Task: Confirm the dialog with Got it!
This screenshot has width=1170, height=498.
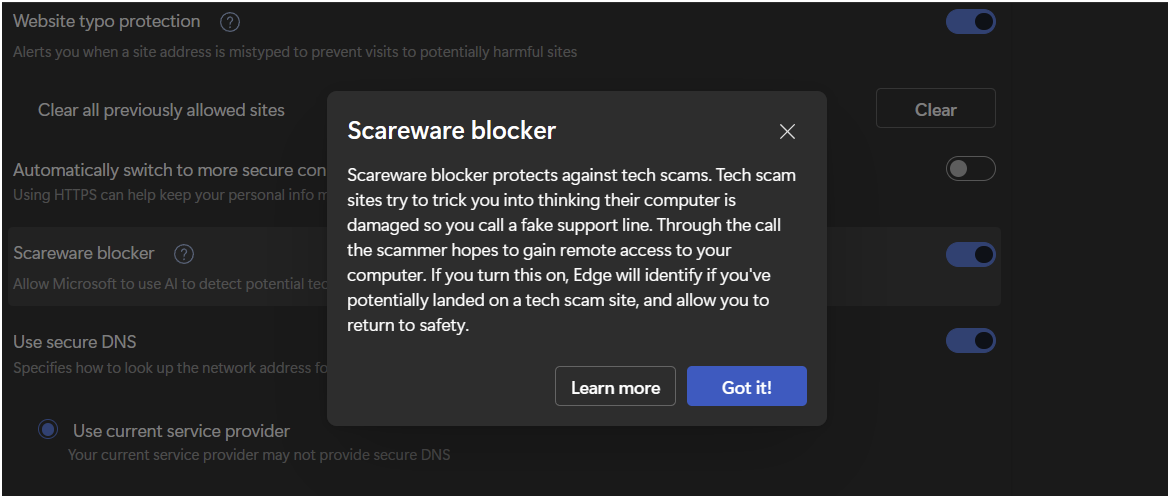Action: 747,387
